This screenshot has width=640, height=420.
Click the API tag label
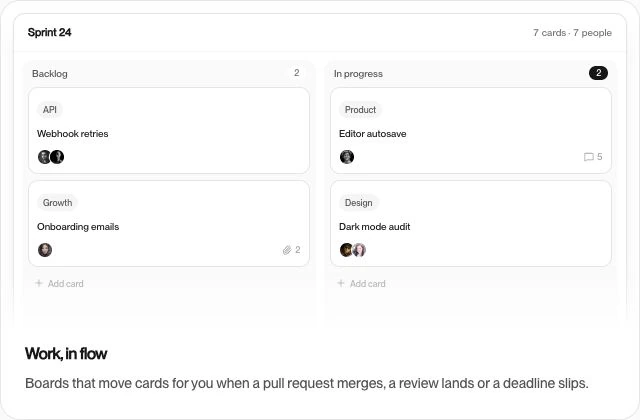50,110
